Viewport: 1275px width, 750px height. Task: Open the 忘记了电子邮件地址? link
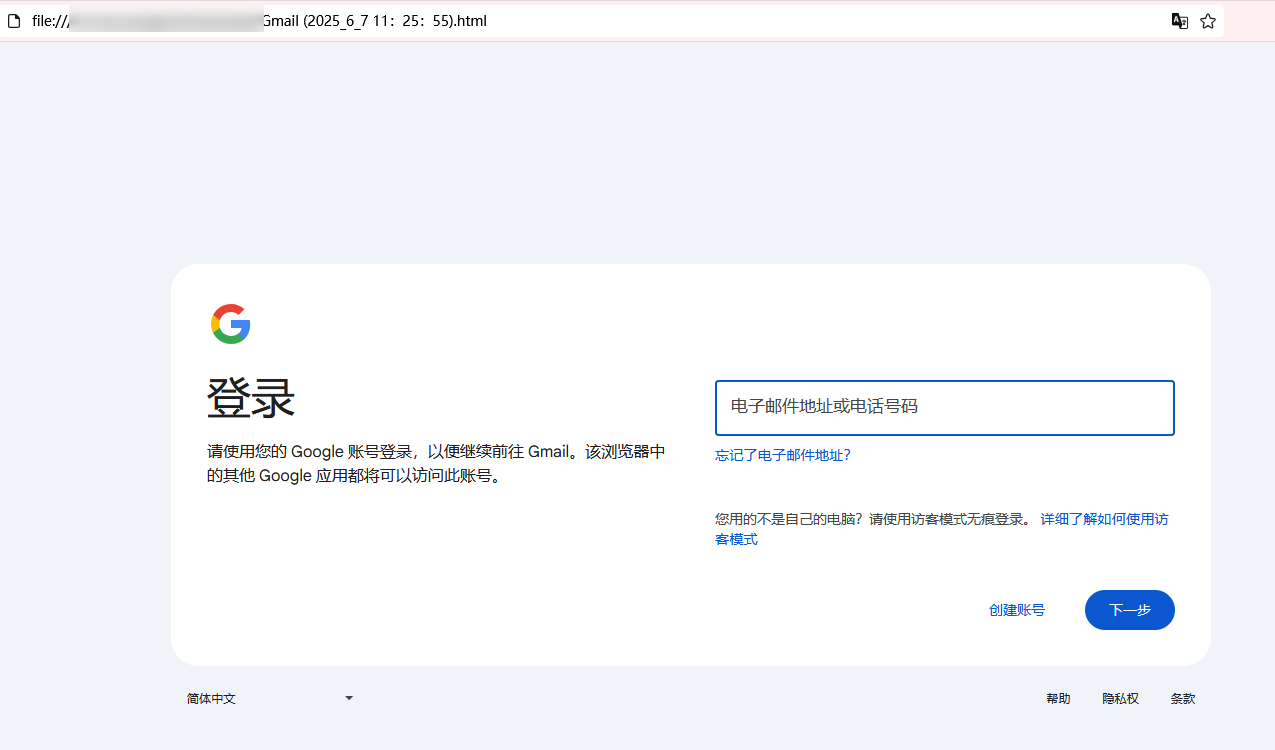[783, 455]
